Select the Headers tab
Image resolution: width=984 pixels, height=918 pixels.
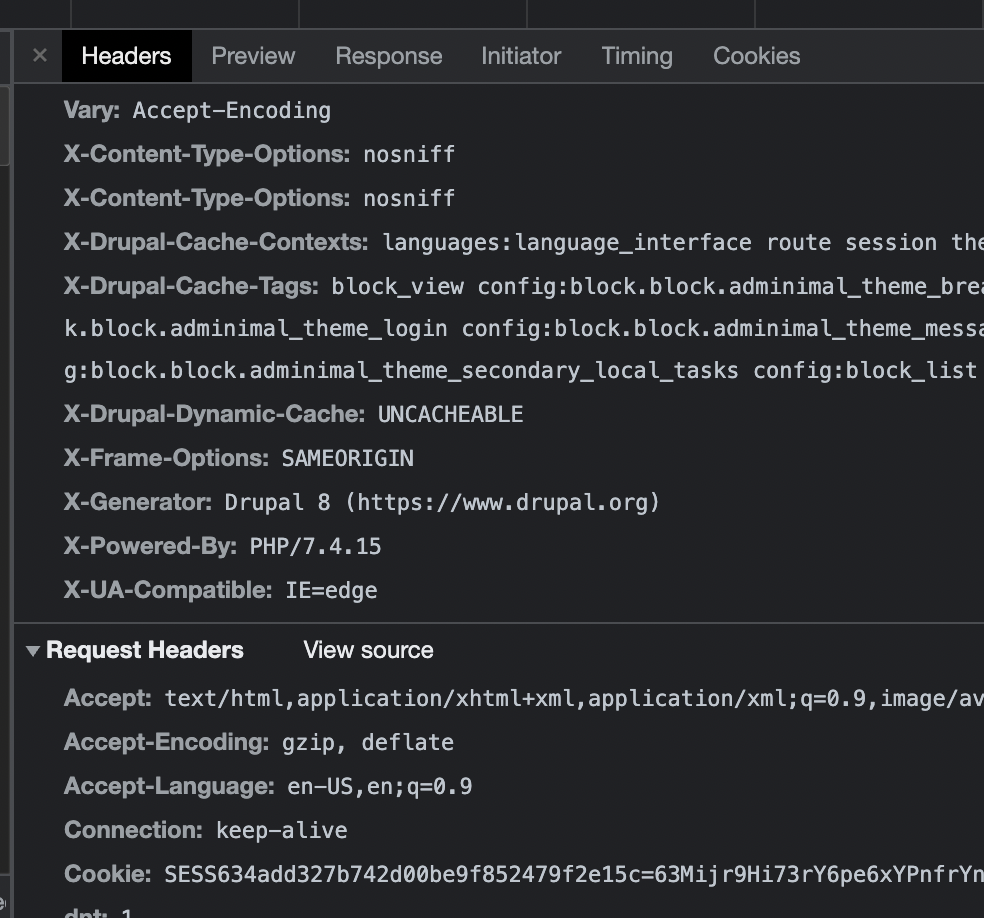[126, 56]
